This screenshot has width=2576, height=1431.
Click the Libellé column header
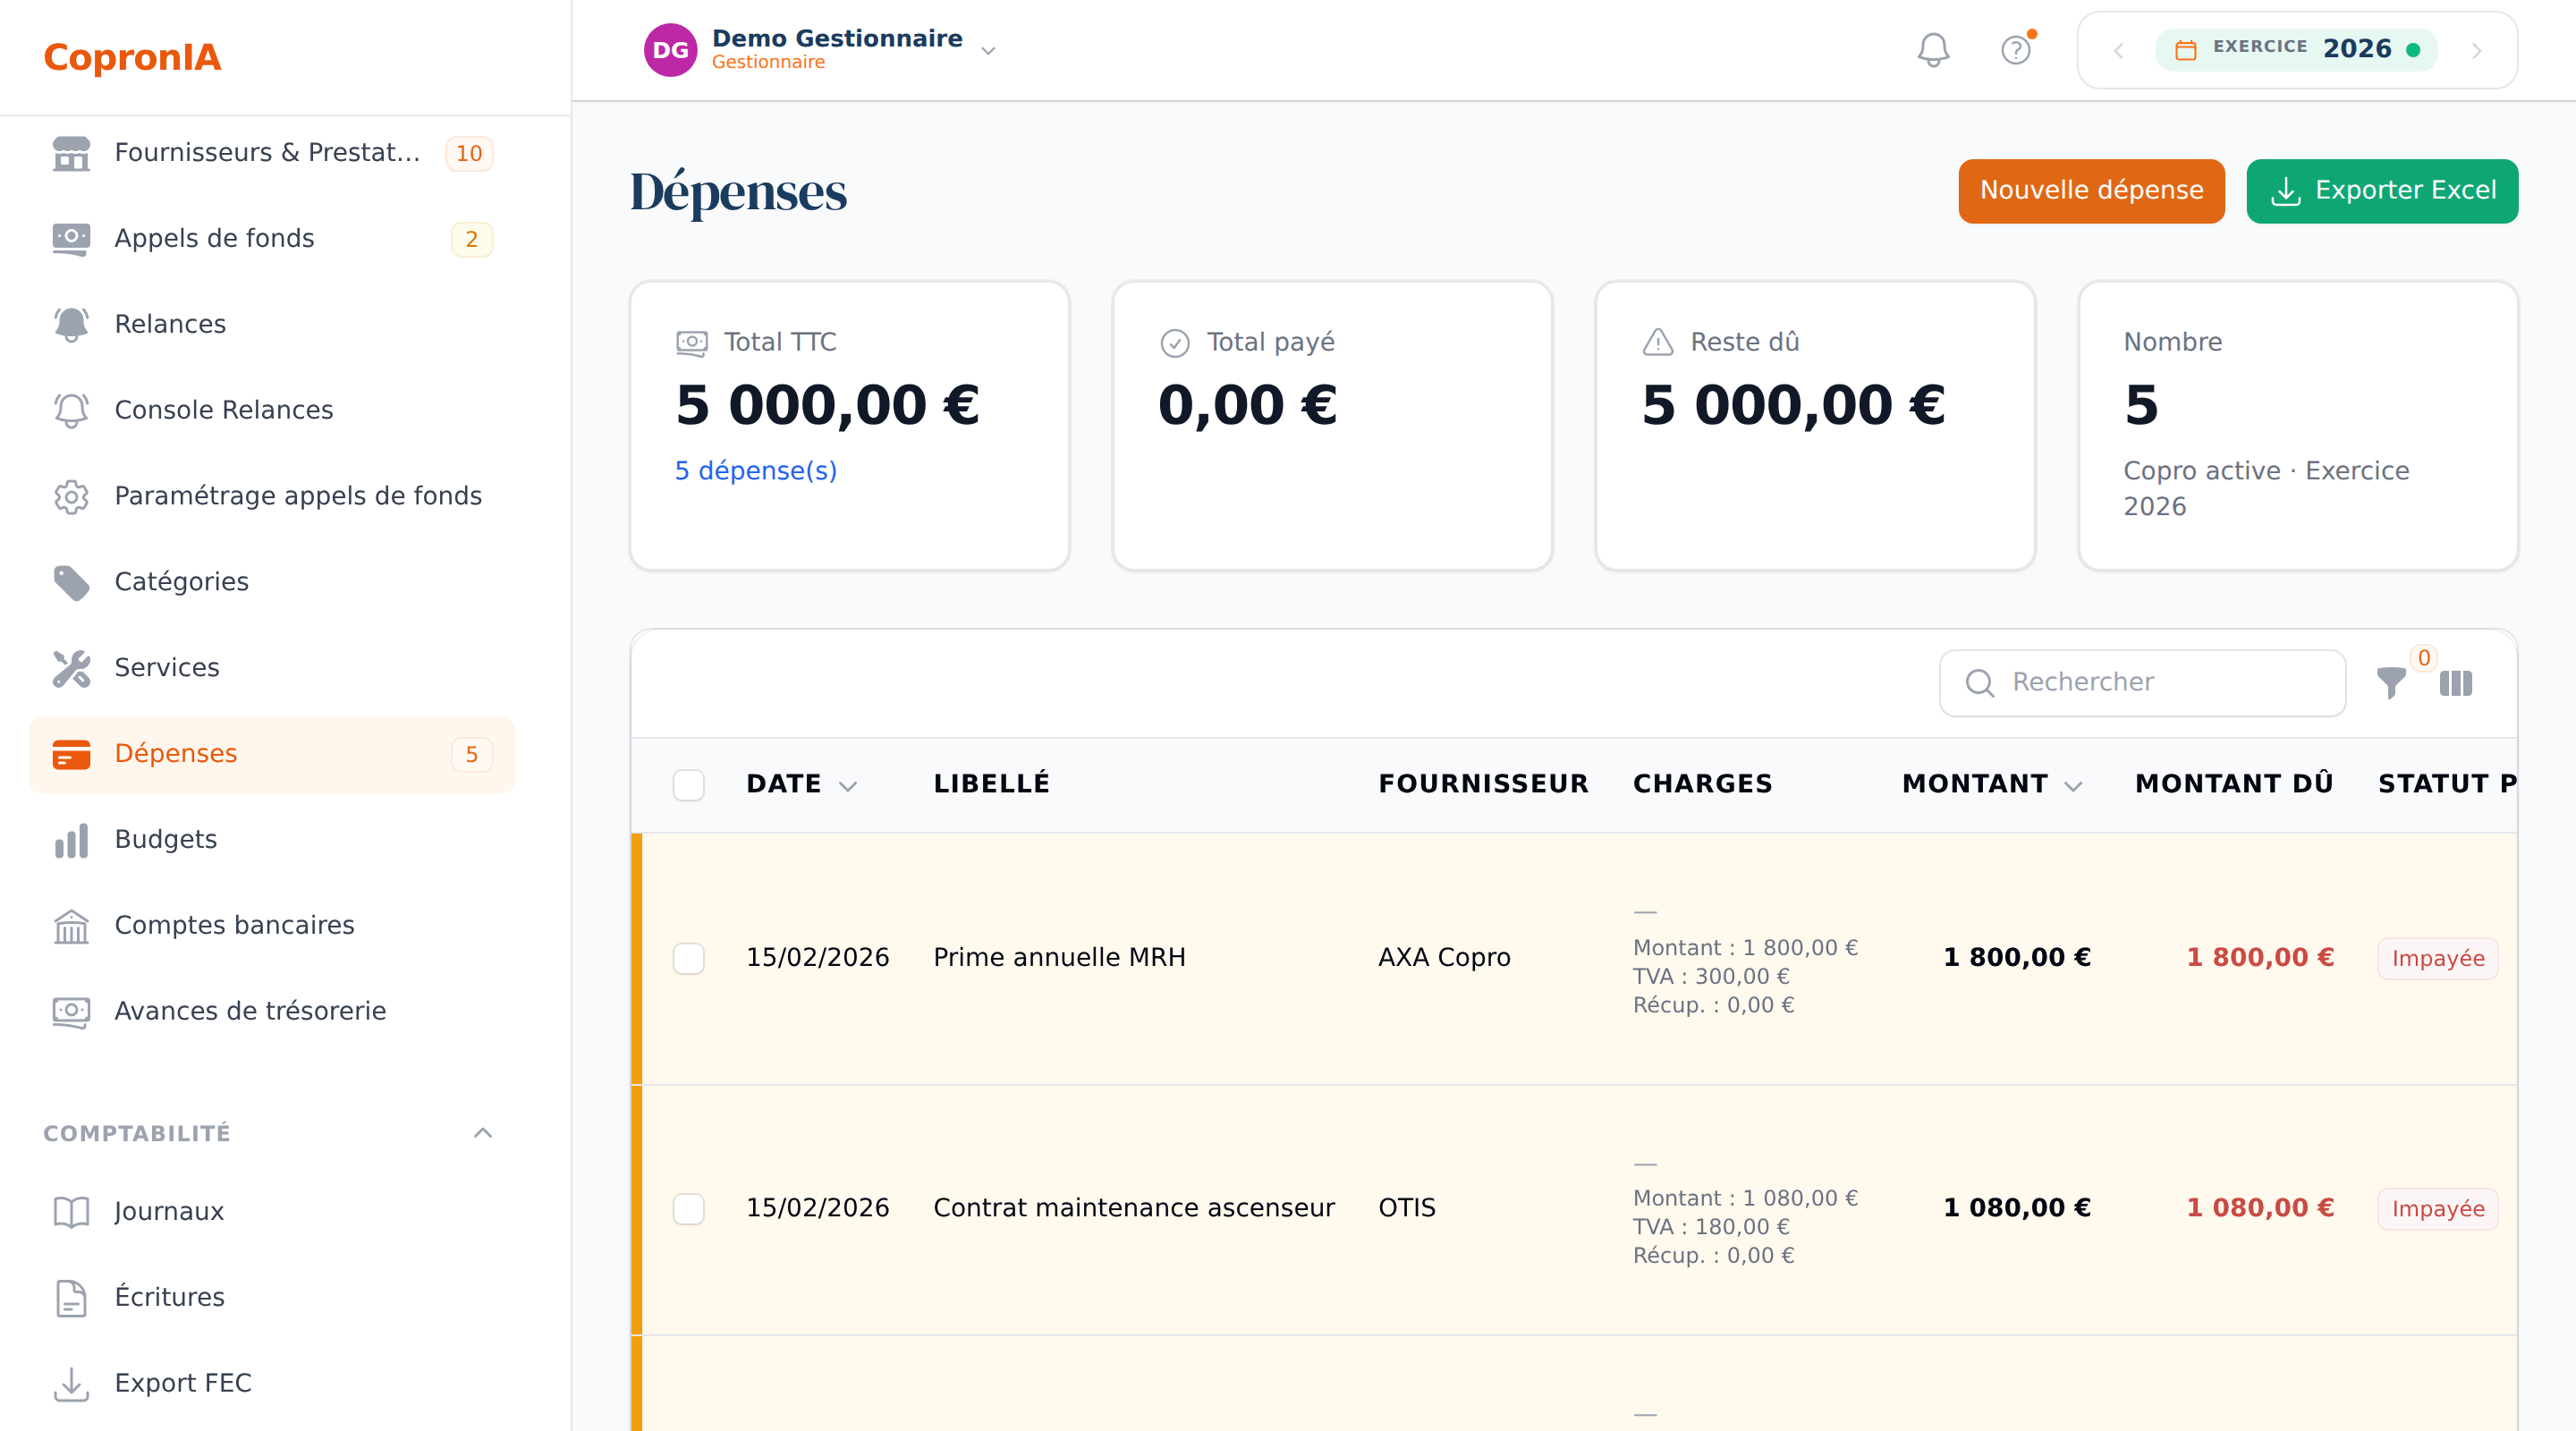(991, 785)
